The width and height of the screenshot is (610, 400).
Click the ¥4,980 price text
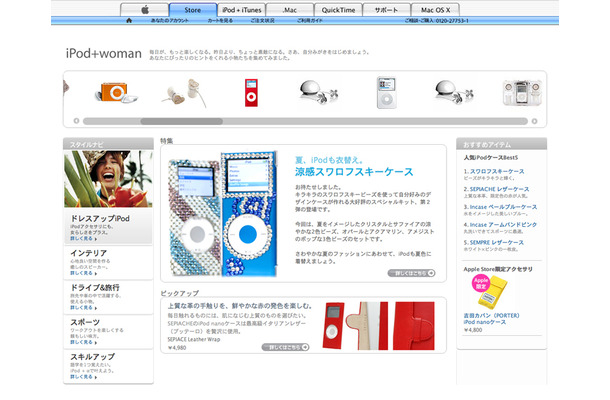(177, 347)
